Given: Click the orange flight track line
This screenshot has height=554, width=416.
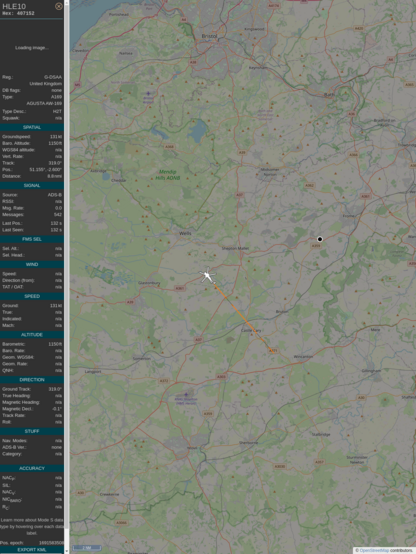Looking at the screenshot, I should tap(244, 317).
